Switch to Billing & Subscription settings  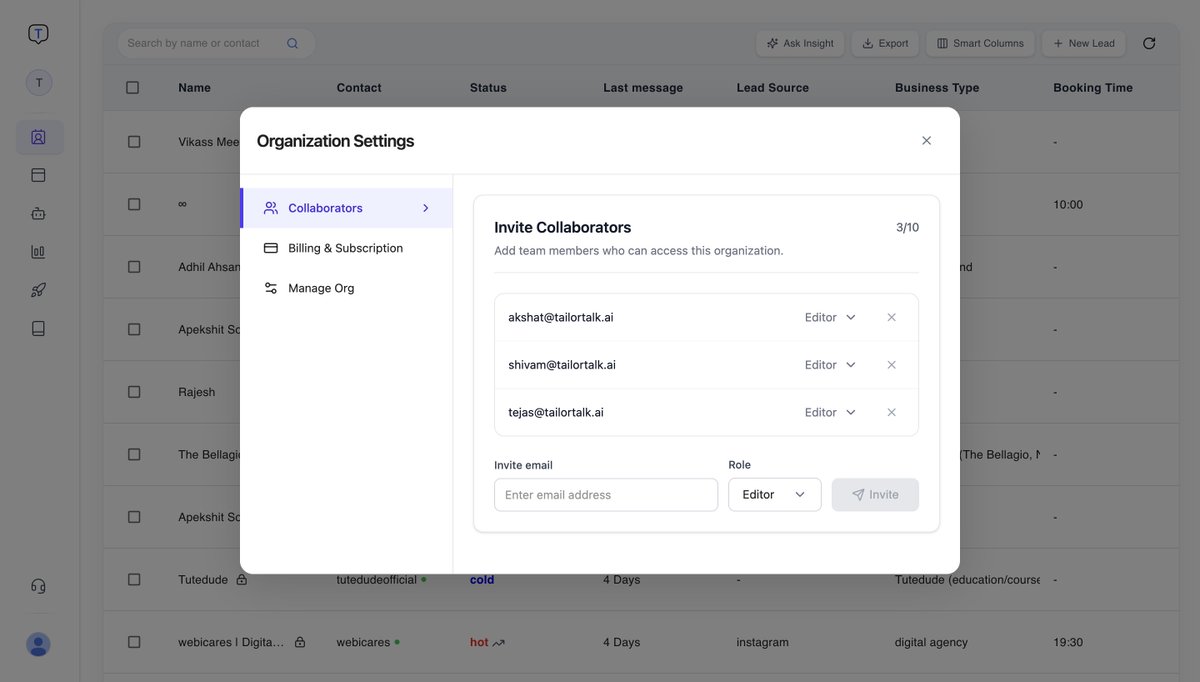345,246
